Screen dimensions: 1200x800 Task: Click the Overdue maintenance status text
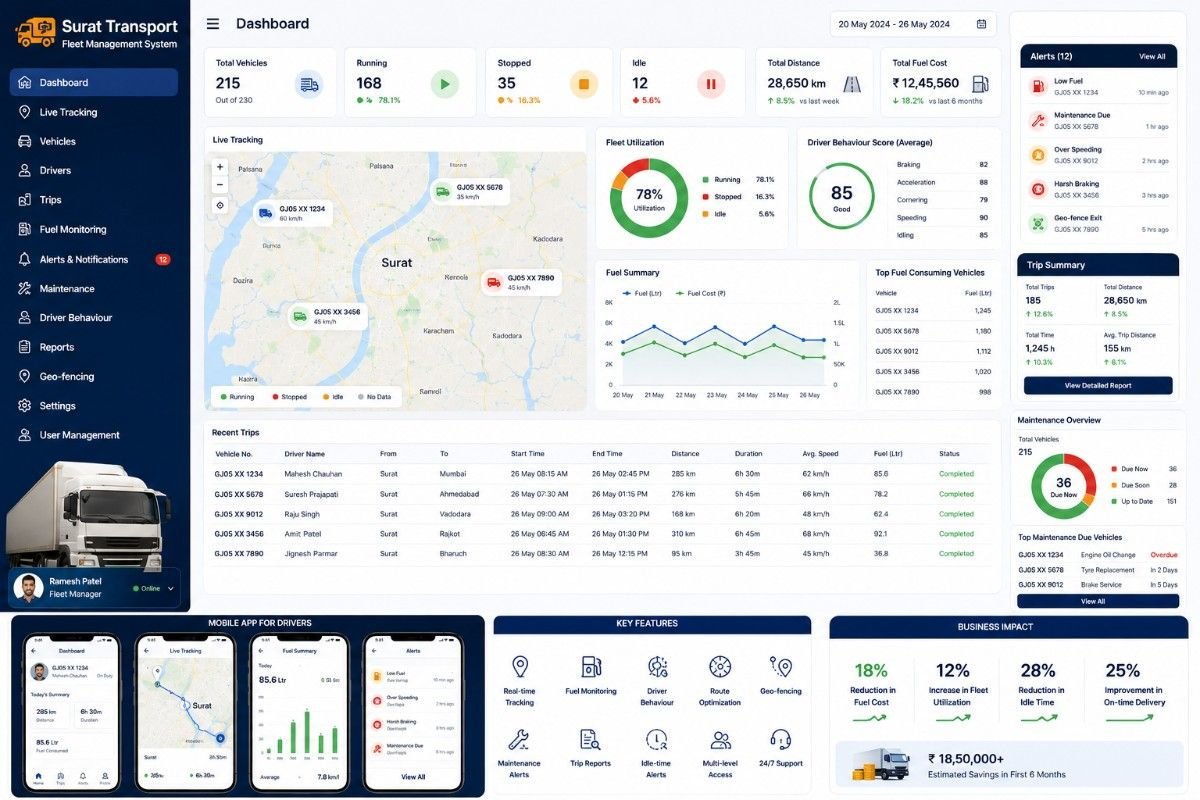click(x=1164, y=554)
